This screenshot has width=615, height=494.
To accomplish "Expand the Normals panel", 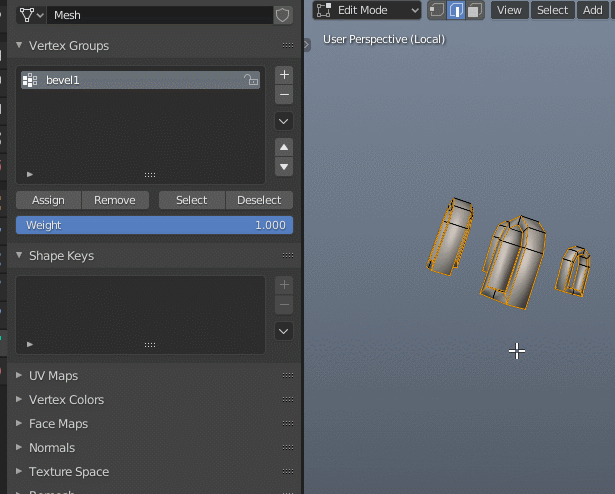I will click(x=19, y=447).
